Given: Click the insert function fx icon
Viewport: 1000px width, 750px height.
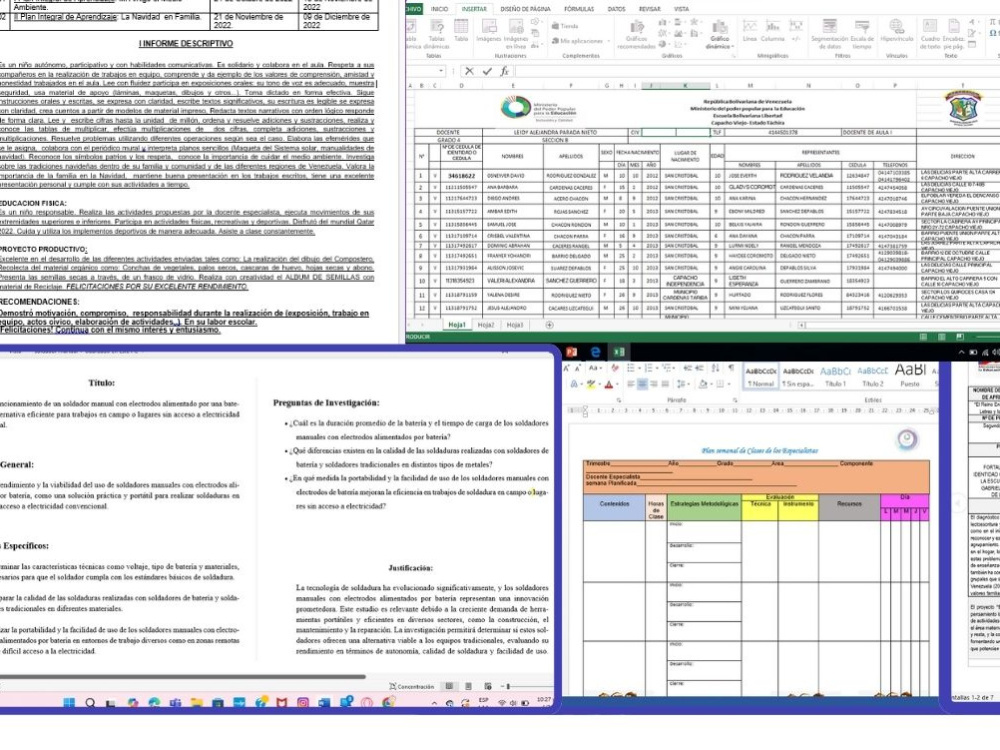Looking at the screenshot, I should coord(504,71).
